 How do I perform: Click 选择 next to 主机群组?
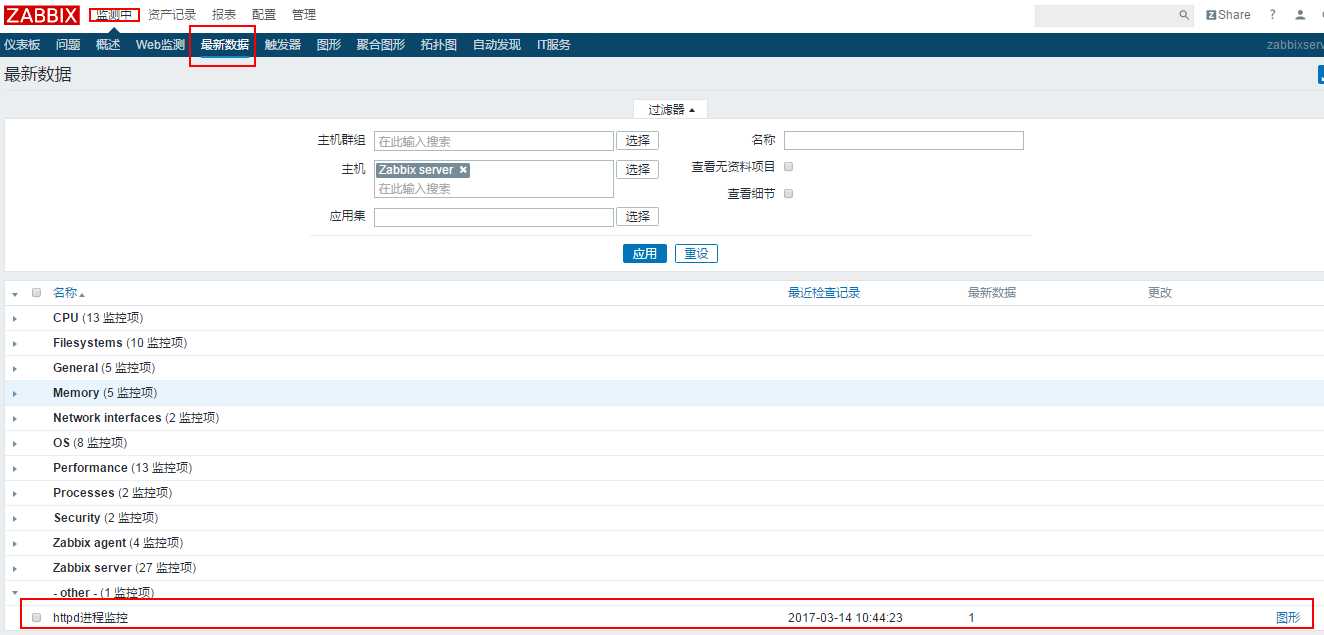[x=638, y=141]
